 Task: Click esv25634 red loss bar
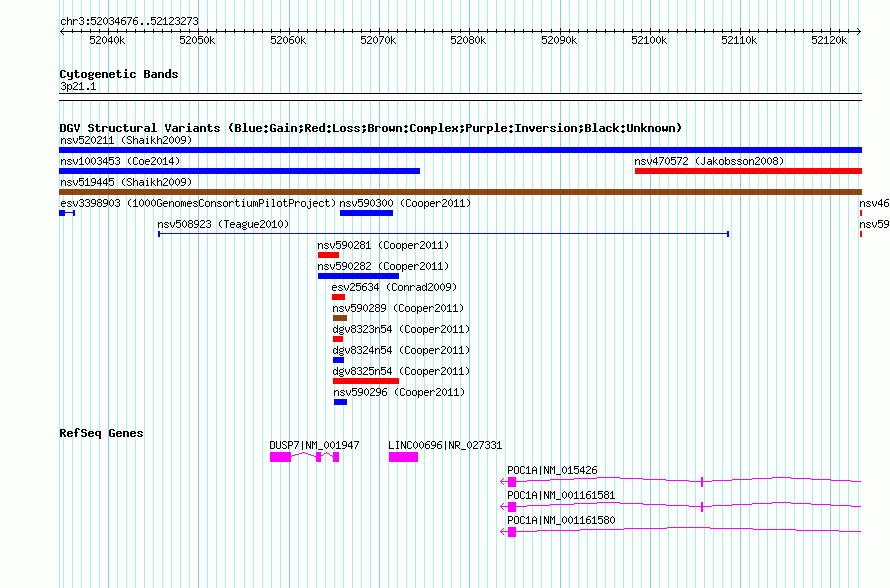tap(338, 297)
